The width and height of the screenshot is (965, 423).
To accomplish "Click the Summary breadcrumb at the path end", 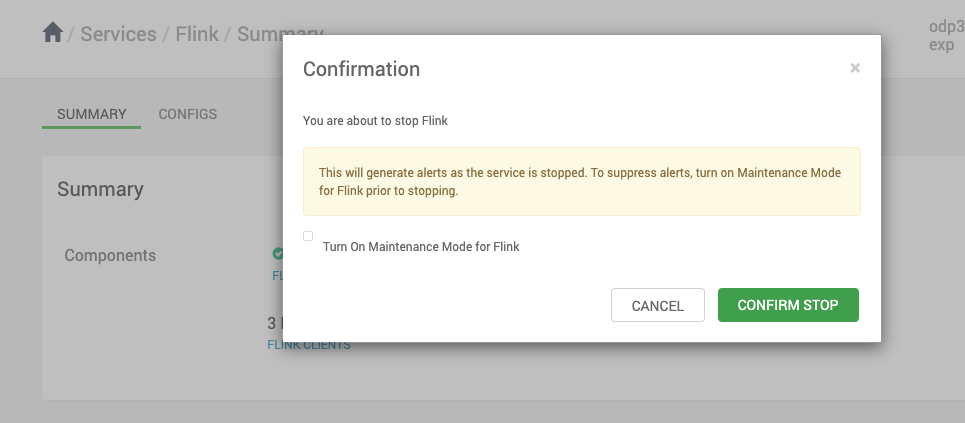I will pos(260,34).
